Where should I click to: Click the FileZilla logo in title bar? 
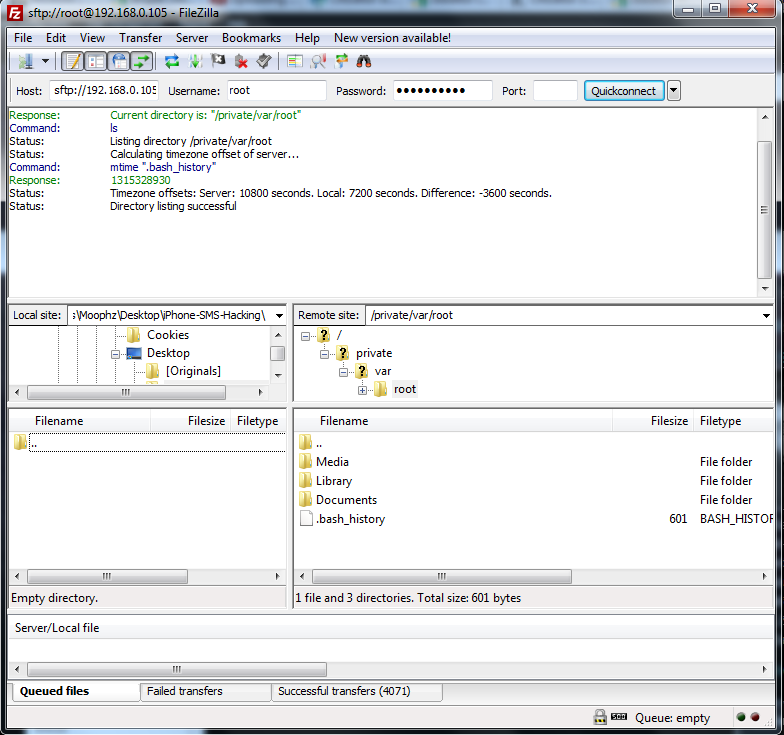click(x=15, y=12)
